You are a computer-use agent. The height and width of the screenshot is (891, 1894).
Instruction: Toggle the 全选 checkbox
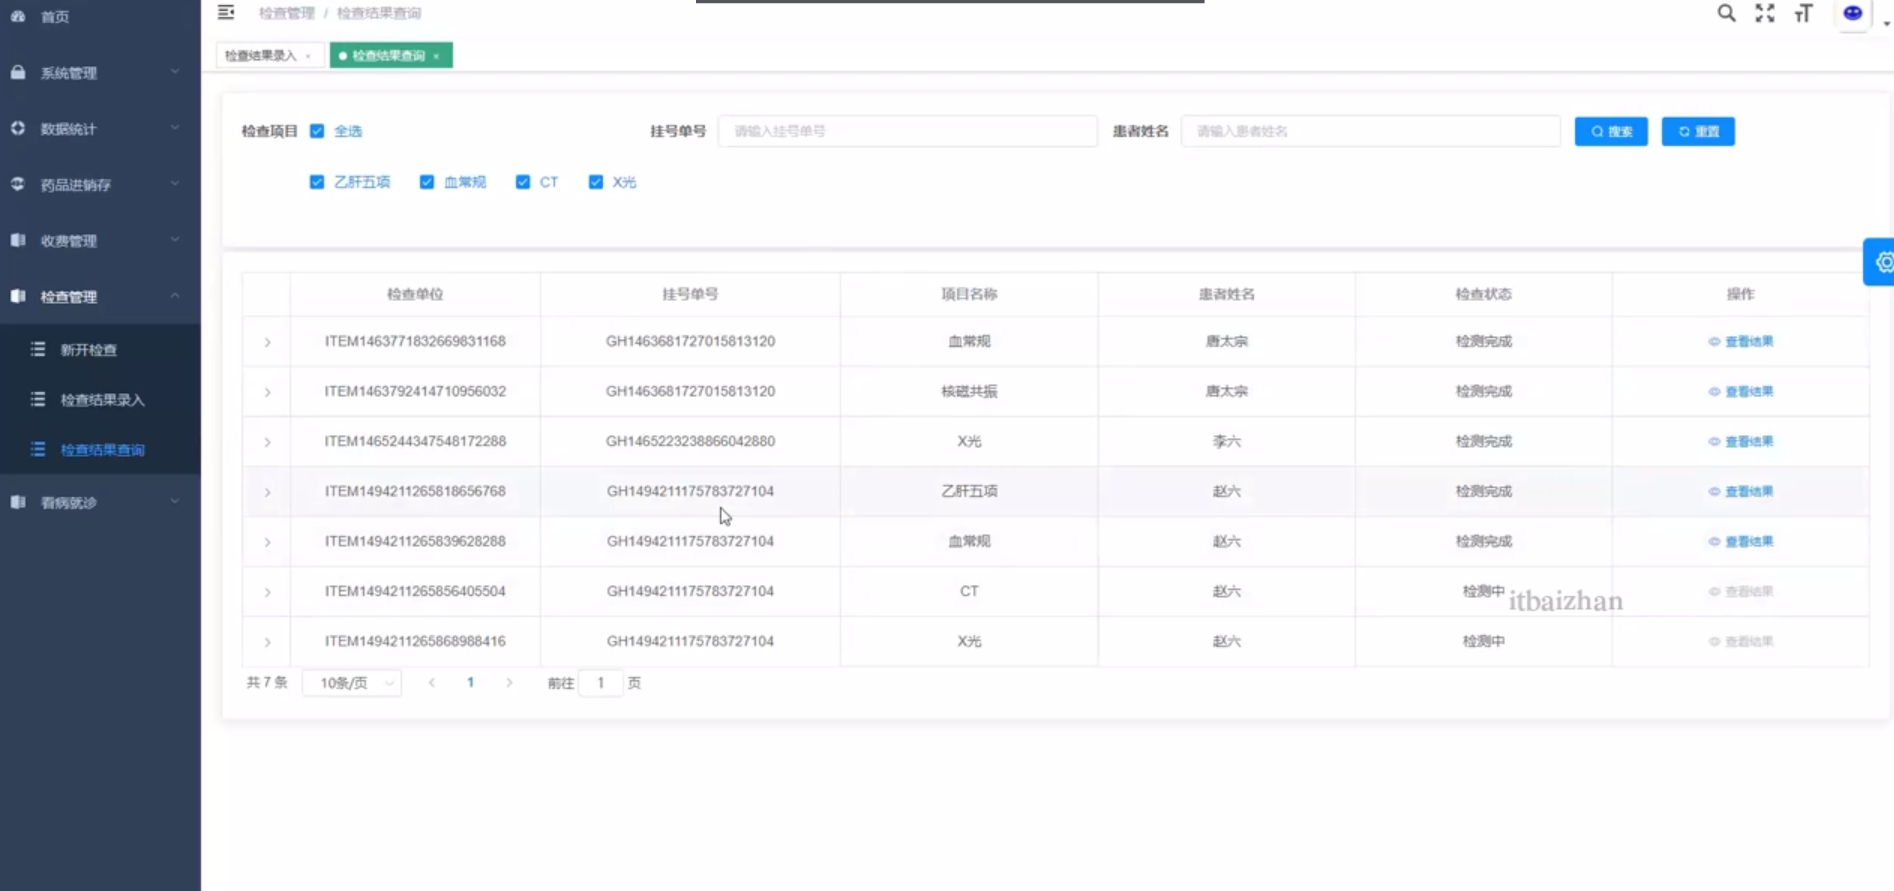317,131
